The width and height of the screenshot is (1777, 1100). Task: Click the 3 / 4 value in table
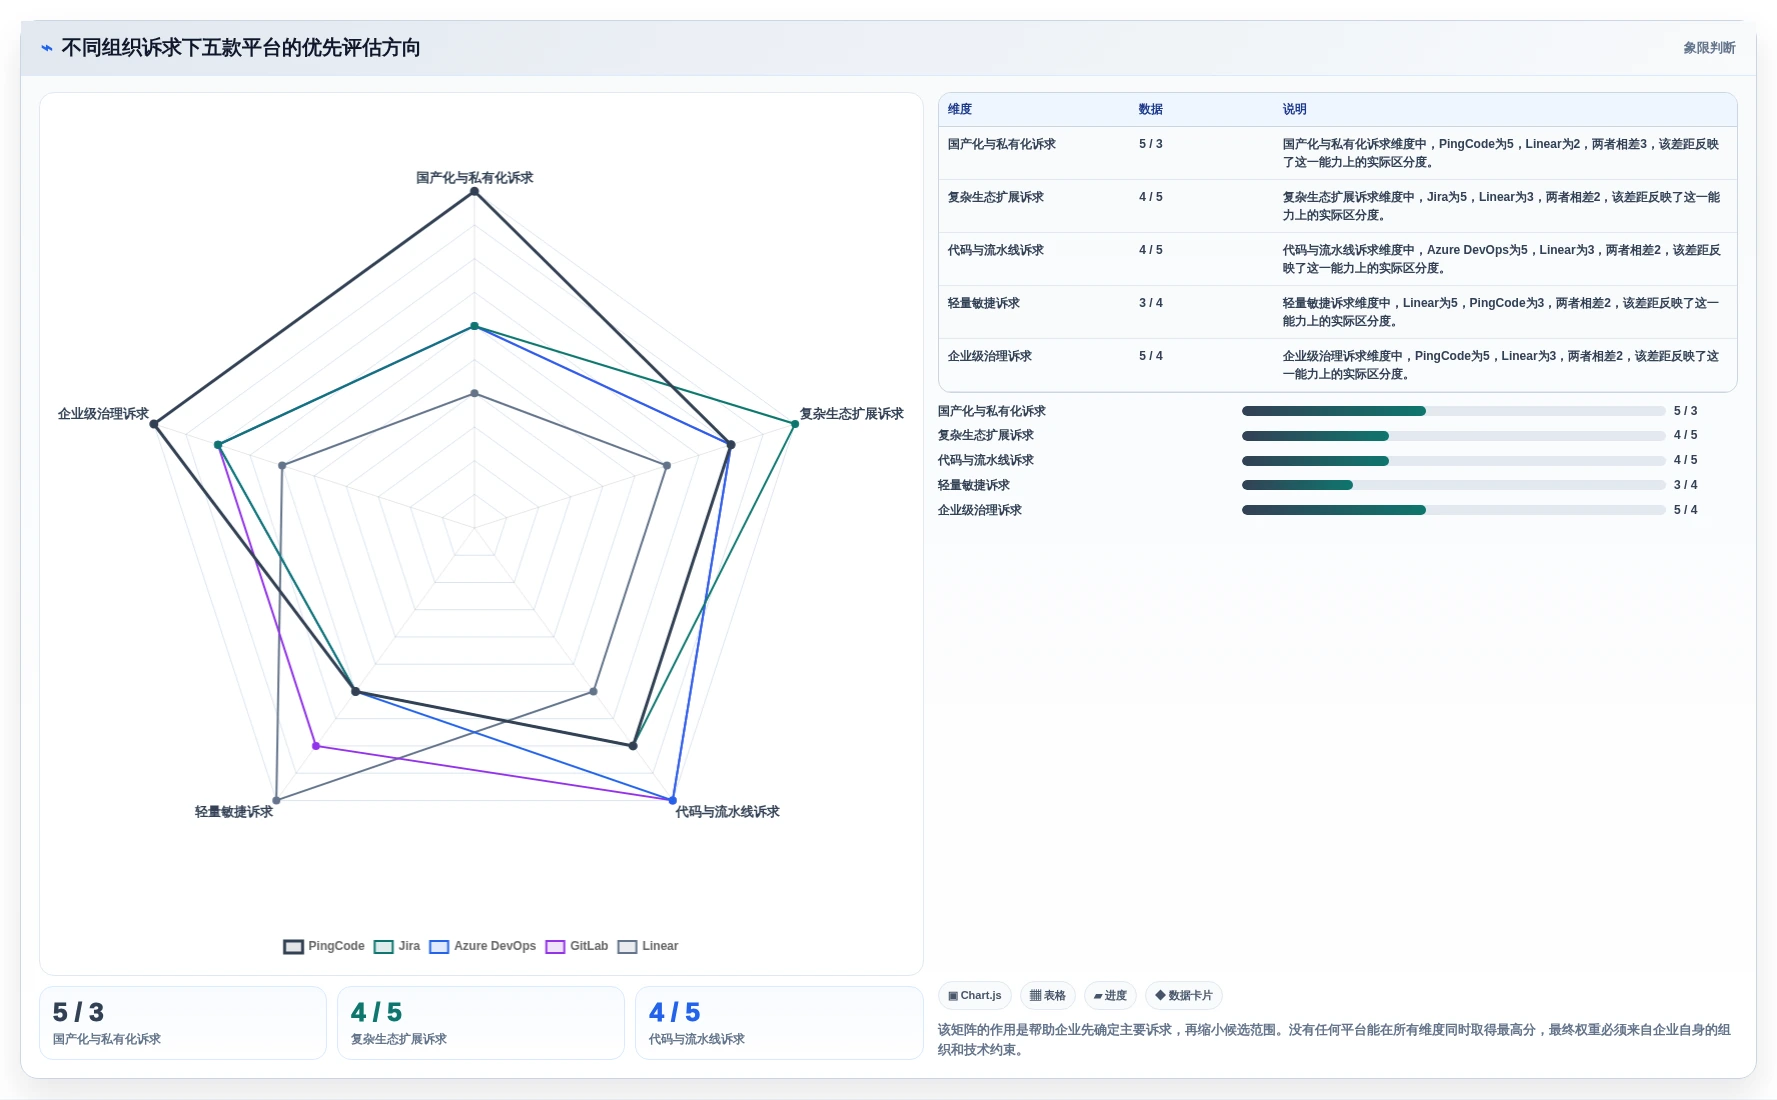point(1151,303)
